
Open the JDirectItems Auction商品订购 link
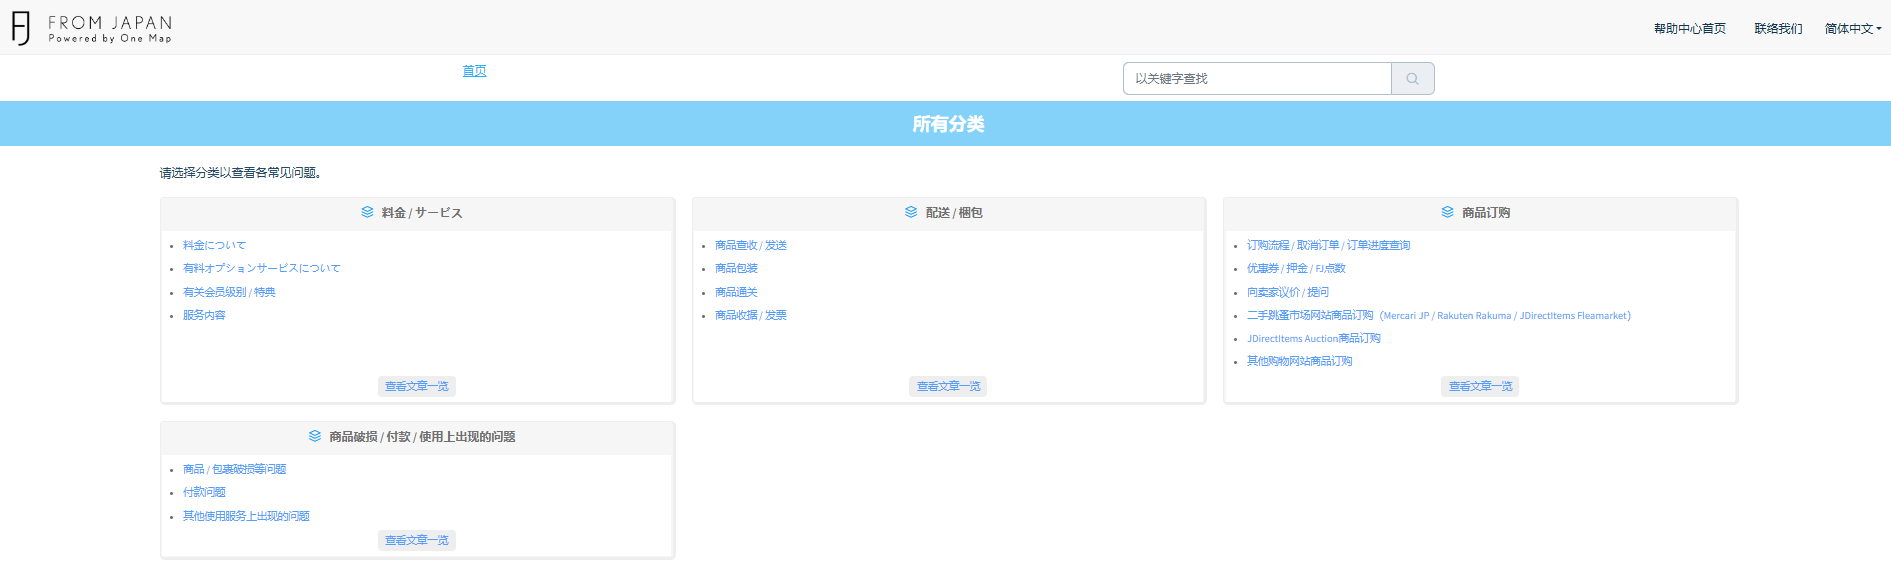tap(1313, 338)
